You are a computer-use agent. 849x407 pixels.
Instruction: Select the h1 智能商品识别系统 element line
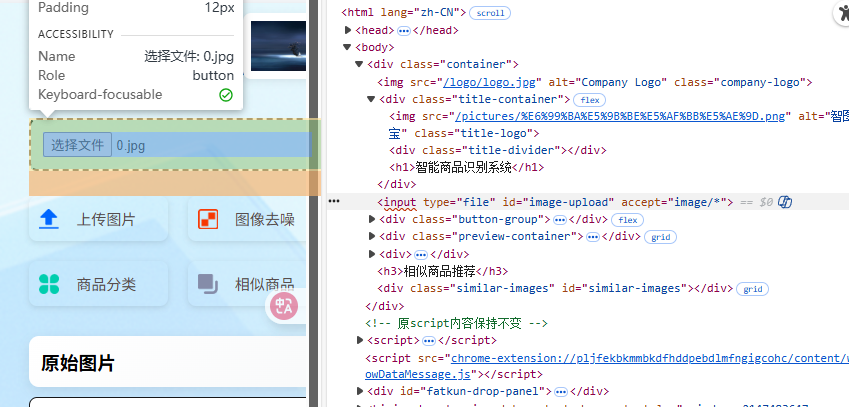tap(467, 168)
